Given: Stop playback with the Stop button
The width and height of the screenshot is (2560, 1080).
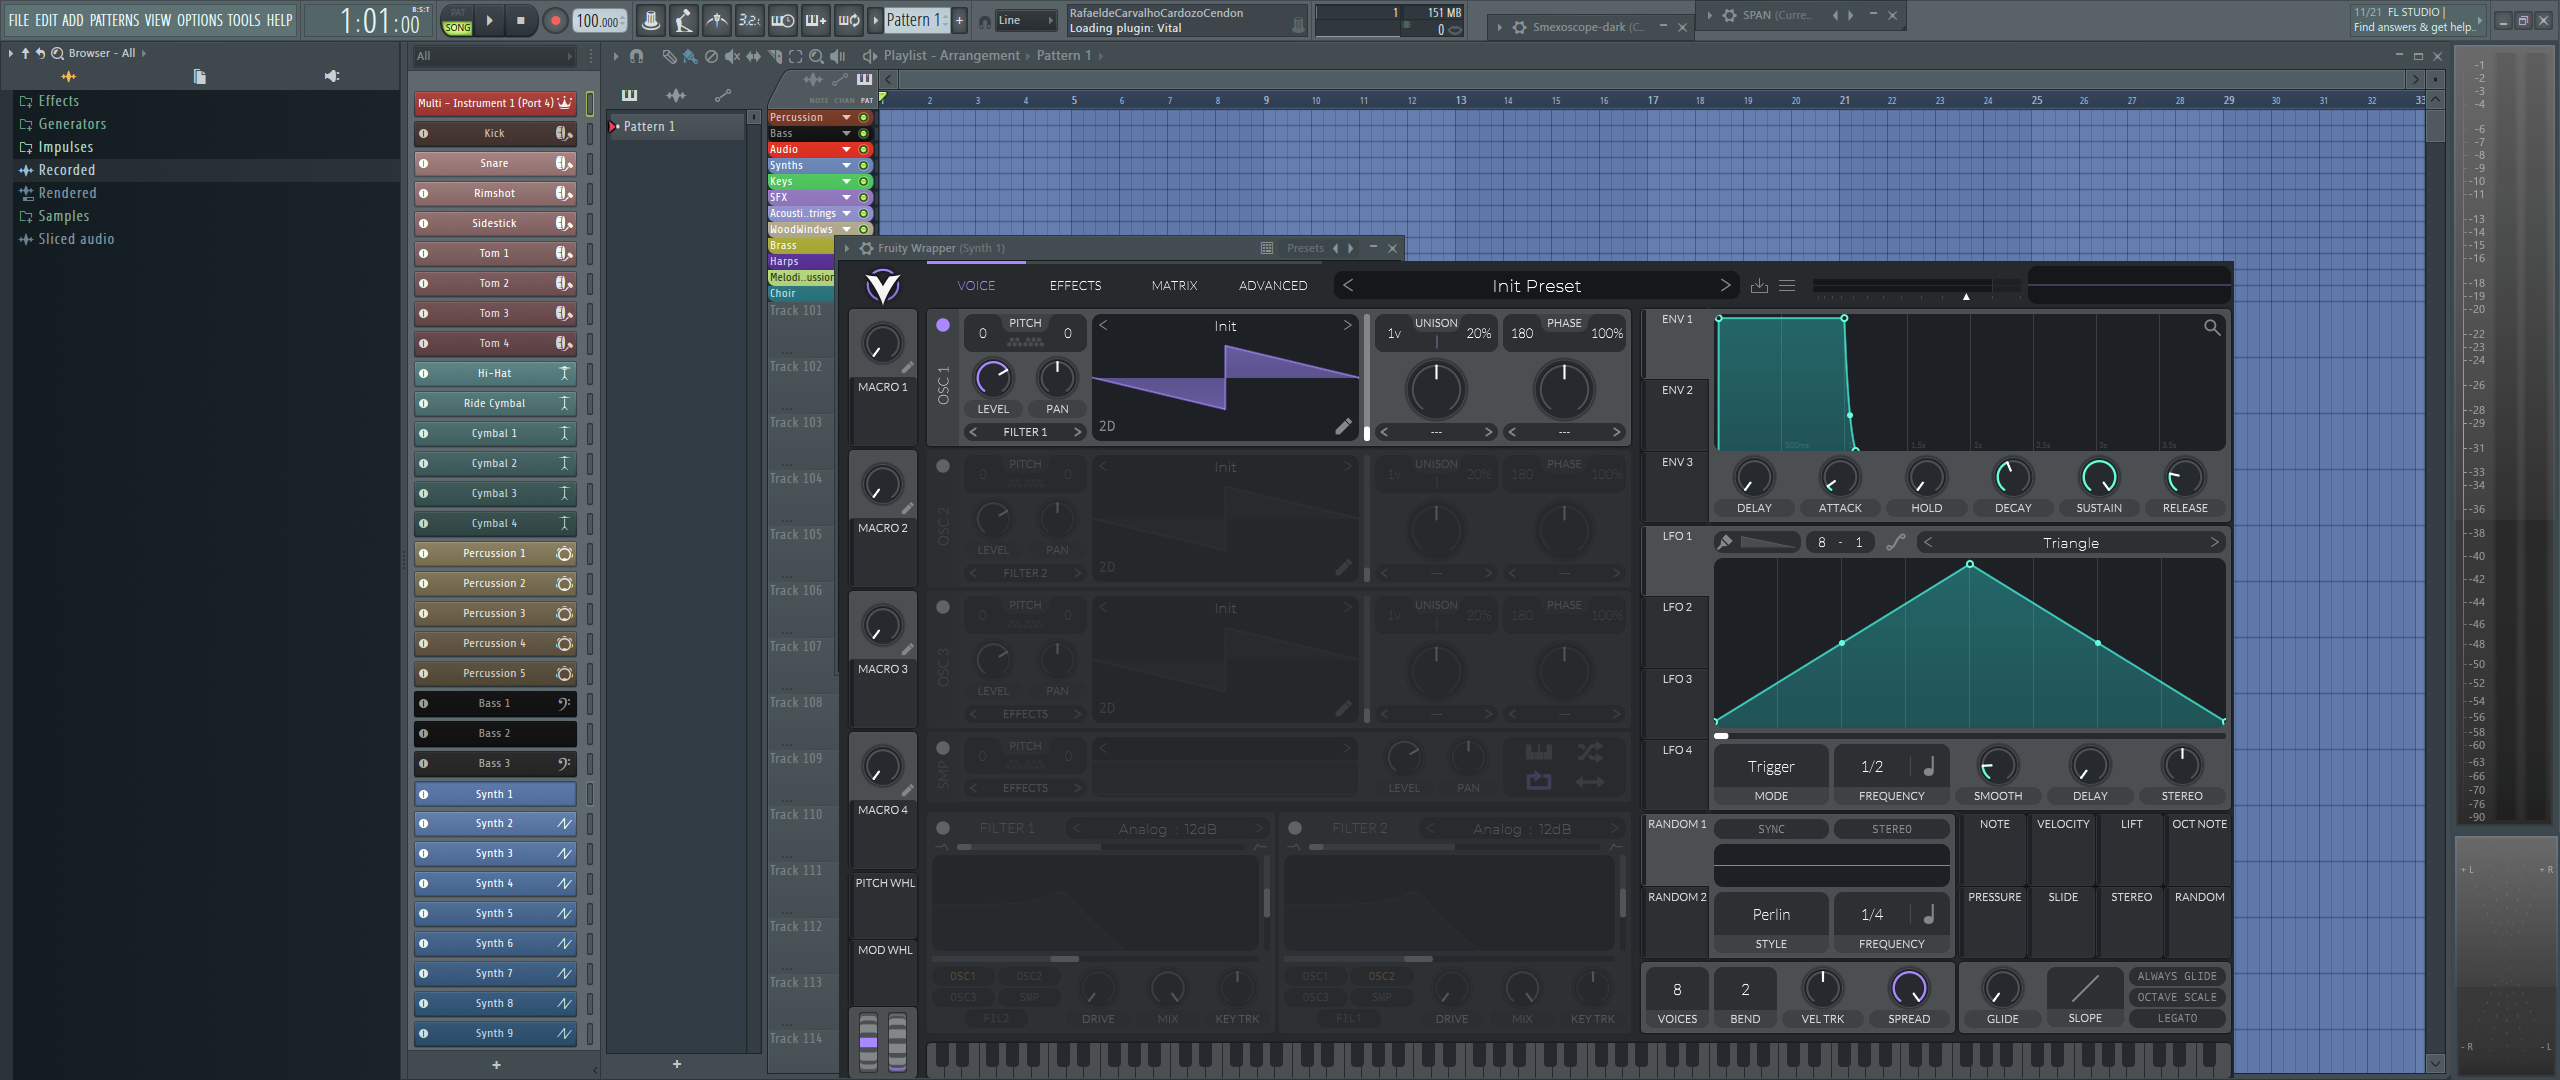Looking at the screenshot, I should [520, 20].
